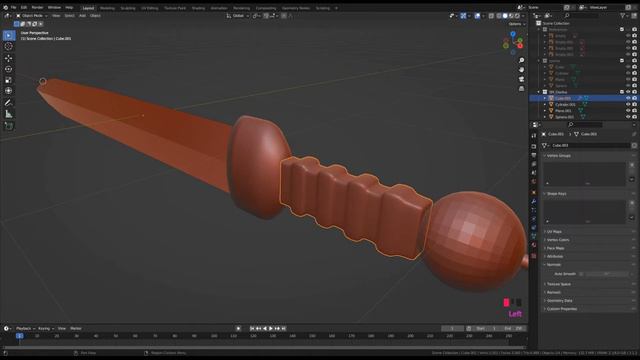The width and height of the screenshot is (640, 360).
Task: Open the File menu
Action: pyautogui.click(x=13, y=8)
